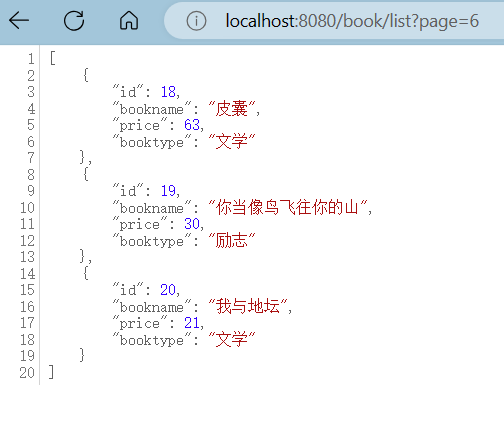Viewport: 504px width, 429px height.
Task: Select the price value 21
Action: [x=192, y=323]
